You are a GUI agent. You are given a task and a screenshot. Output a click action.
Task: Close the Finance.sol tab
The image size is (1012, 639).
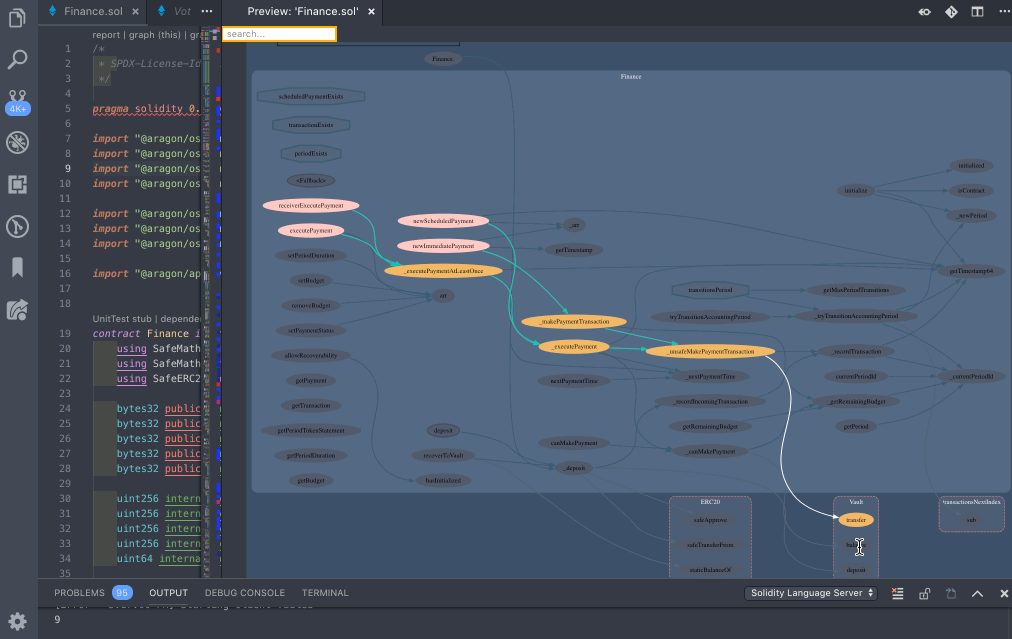tap(135, 12)
